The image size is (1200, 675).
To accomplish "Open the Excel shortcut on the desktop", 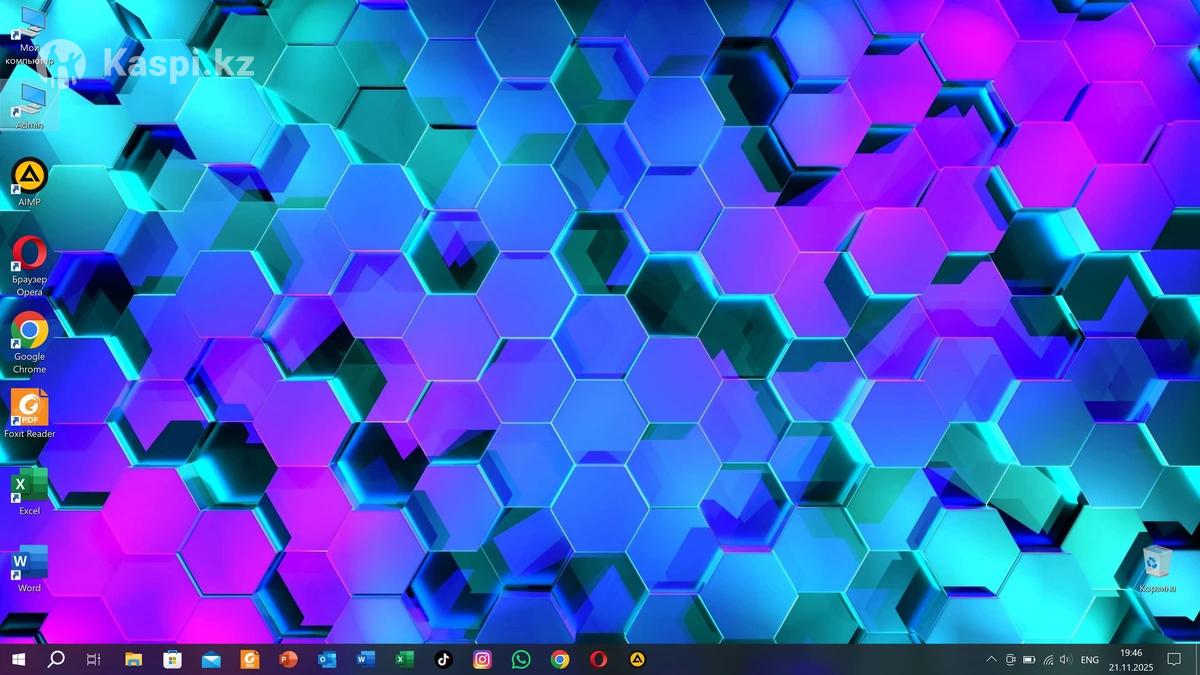I will pos(29,486).
